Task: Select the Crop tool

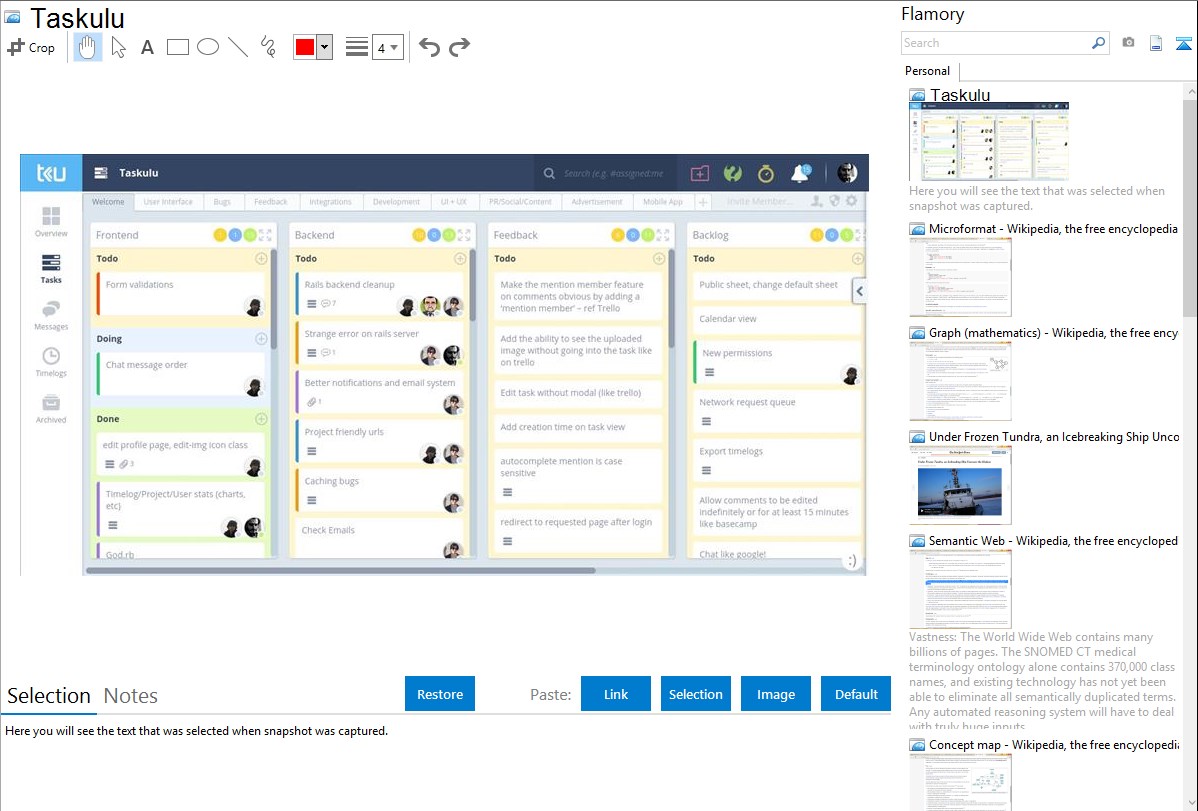Action: (x=31, y=47)
